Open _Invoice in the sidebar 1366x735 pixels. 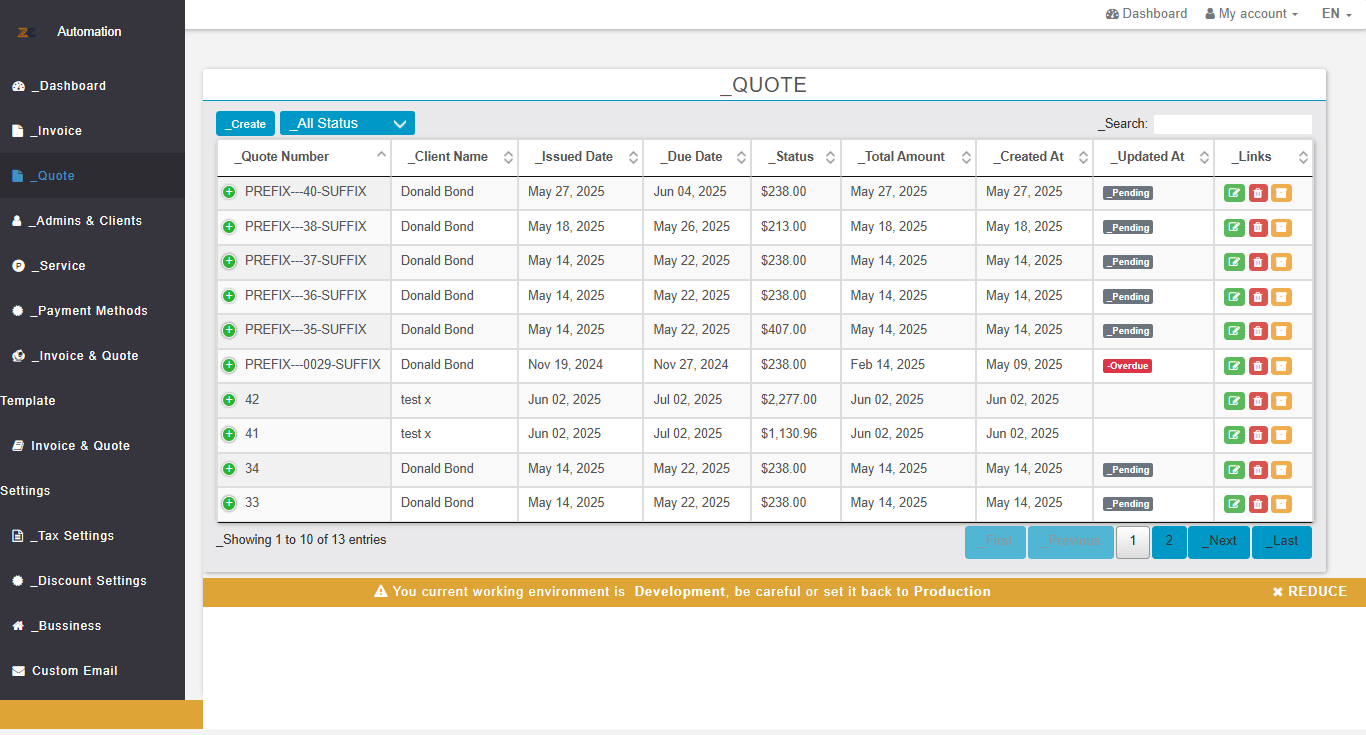point(92,131)
